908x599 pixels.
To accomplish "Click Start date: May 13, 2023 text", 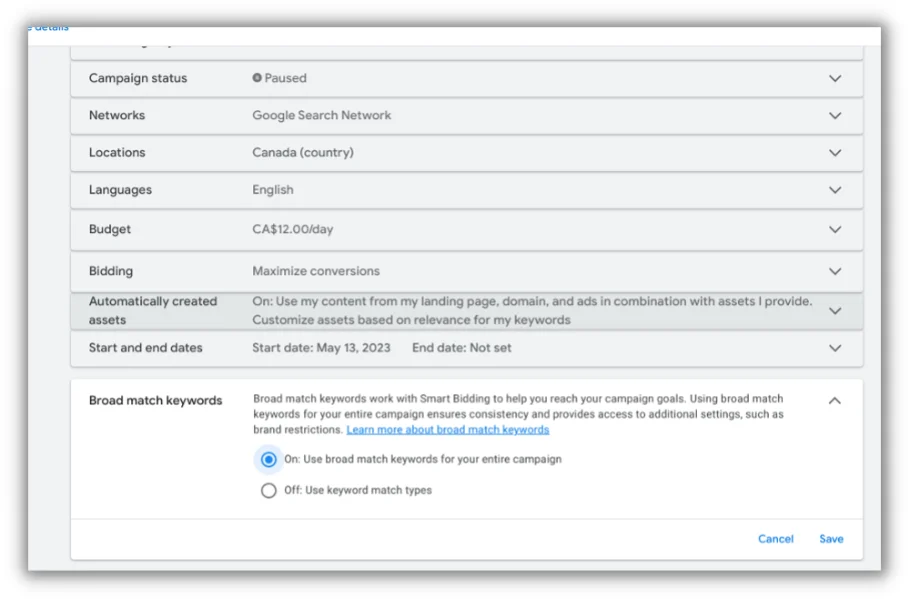I will tap(321, 348).
